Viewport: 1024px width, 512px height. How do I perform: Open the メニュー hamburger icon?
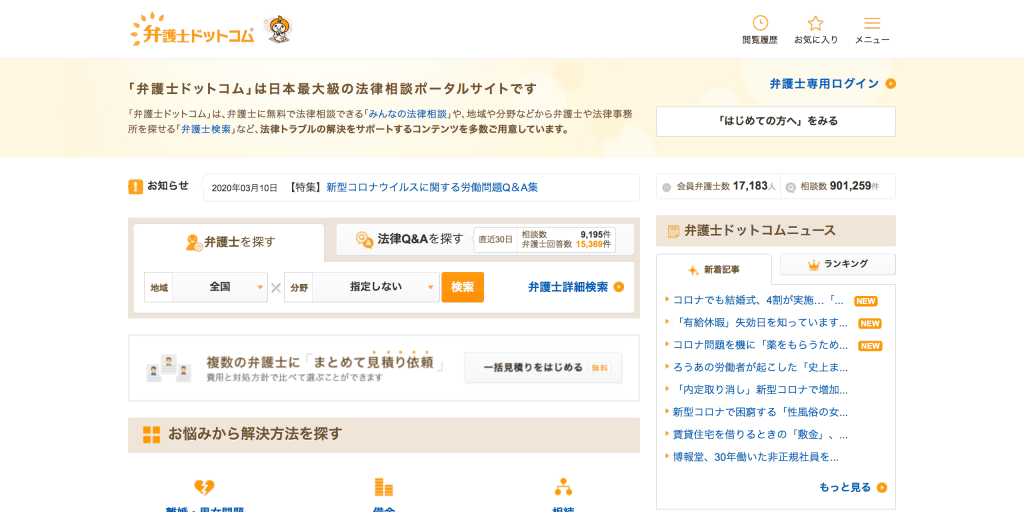click(872, 23)
